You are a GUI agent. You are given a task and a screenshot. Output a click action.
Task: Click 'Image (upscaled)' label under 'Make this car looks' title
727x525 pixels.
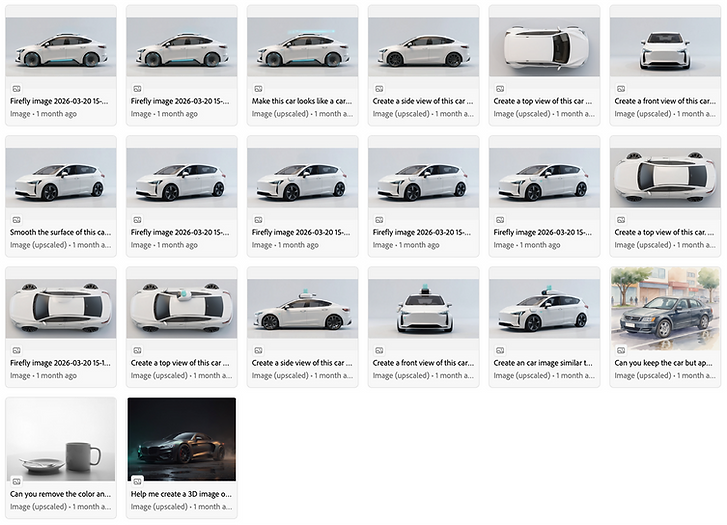click(x=280, y=114)
